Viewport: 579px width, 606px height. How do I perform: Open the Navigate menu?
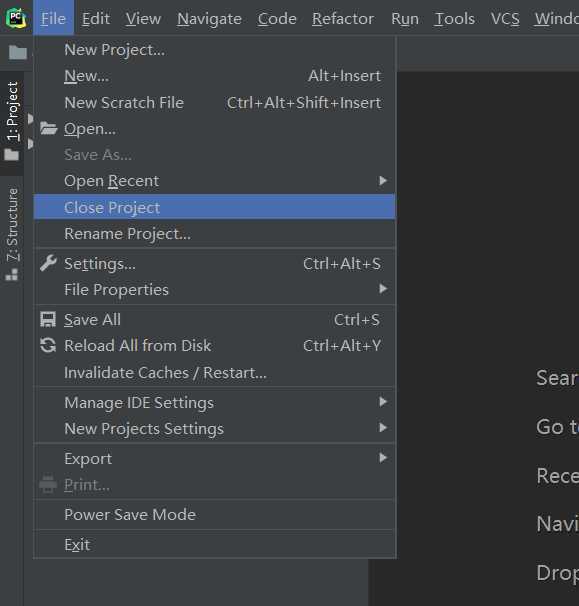[209, 18]
